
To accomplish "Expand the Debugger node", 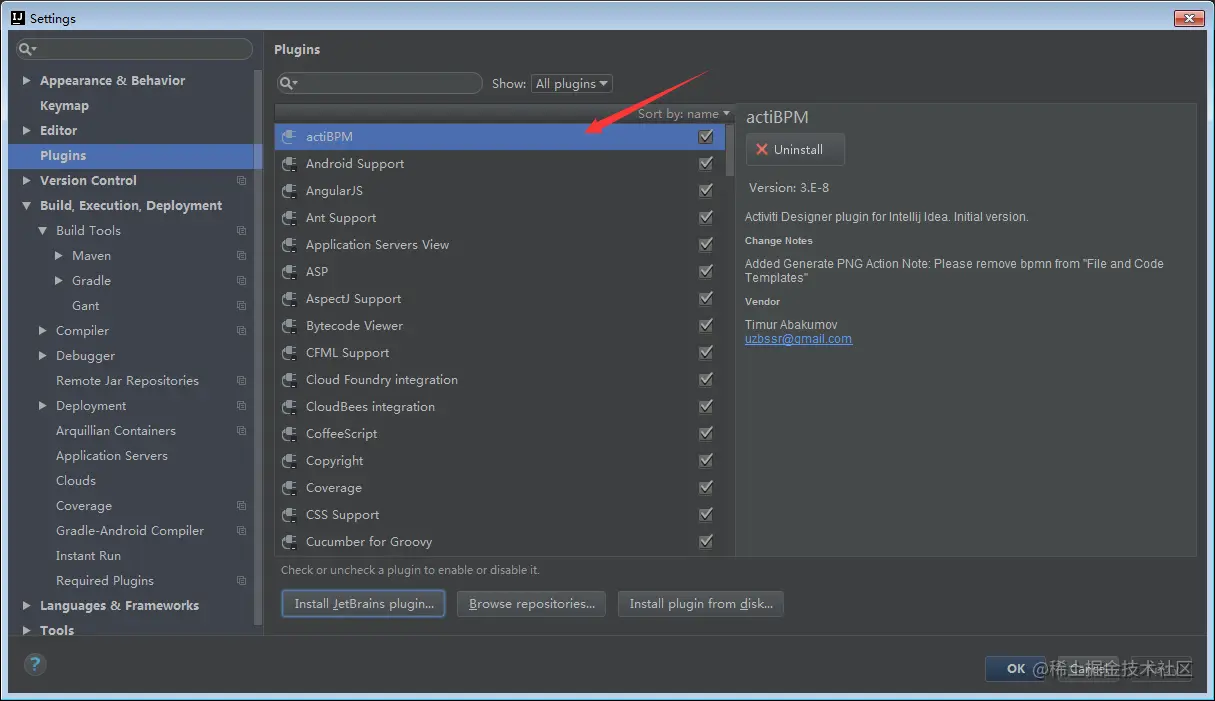I will tap(43, 356).
